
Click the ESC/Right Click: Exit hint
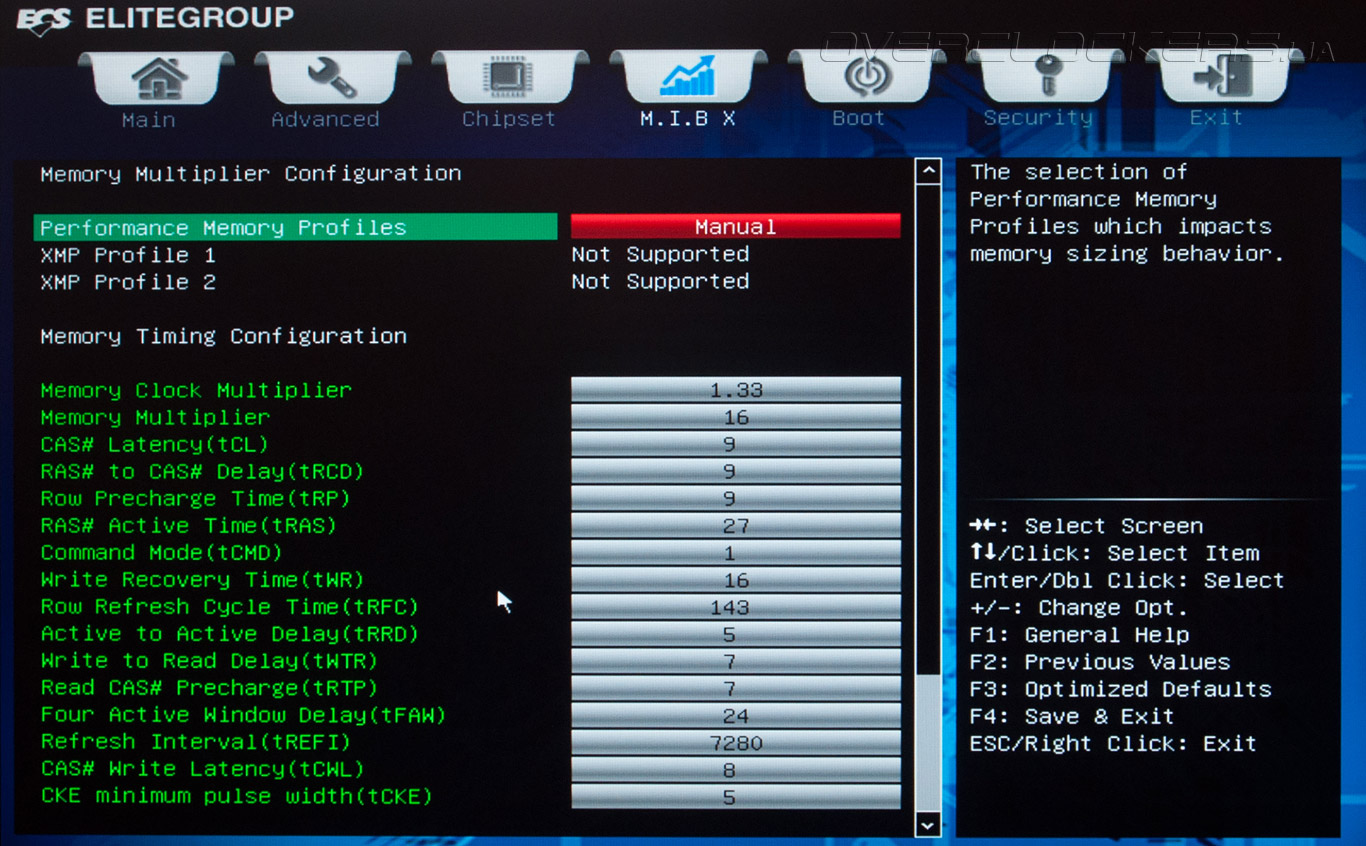coord(1113,743)
